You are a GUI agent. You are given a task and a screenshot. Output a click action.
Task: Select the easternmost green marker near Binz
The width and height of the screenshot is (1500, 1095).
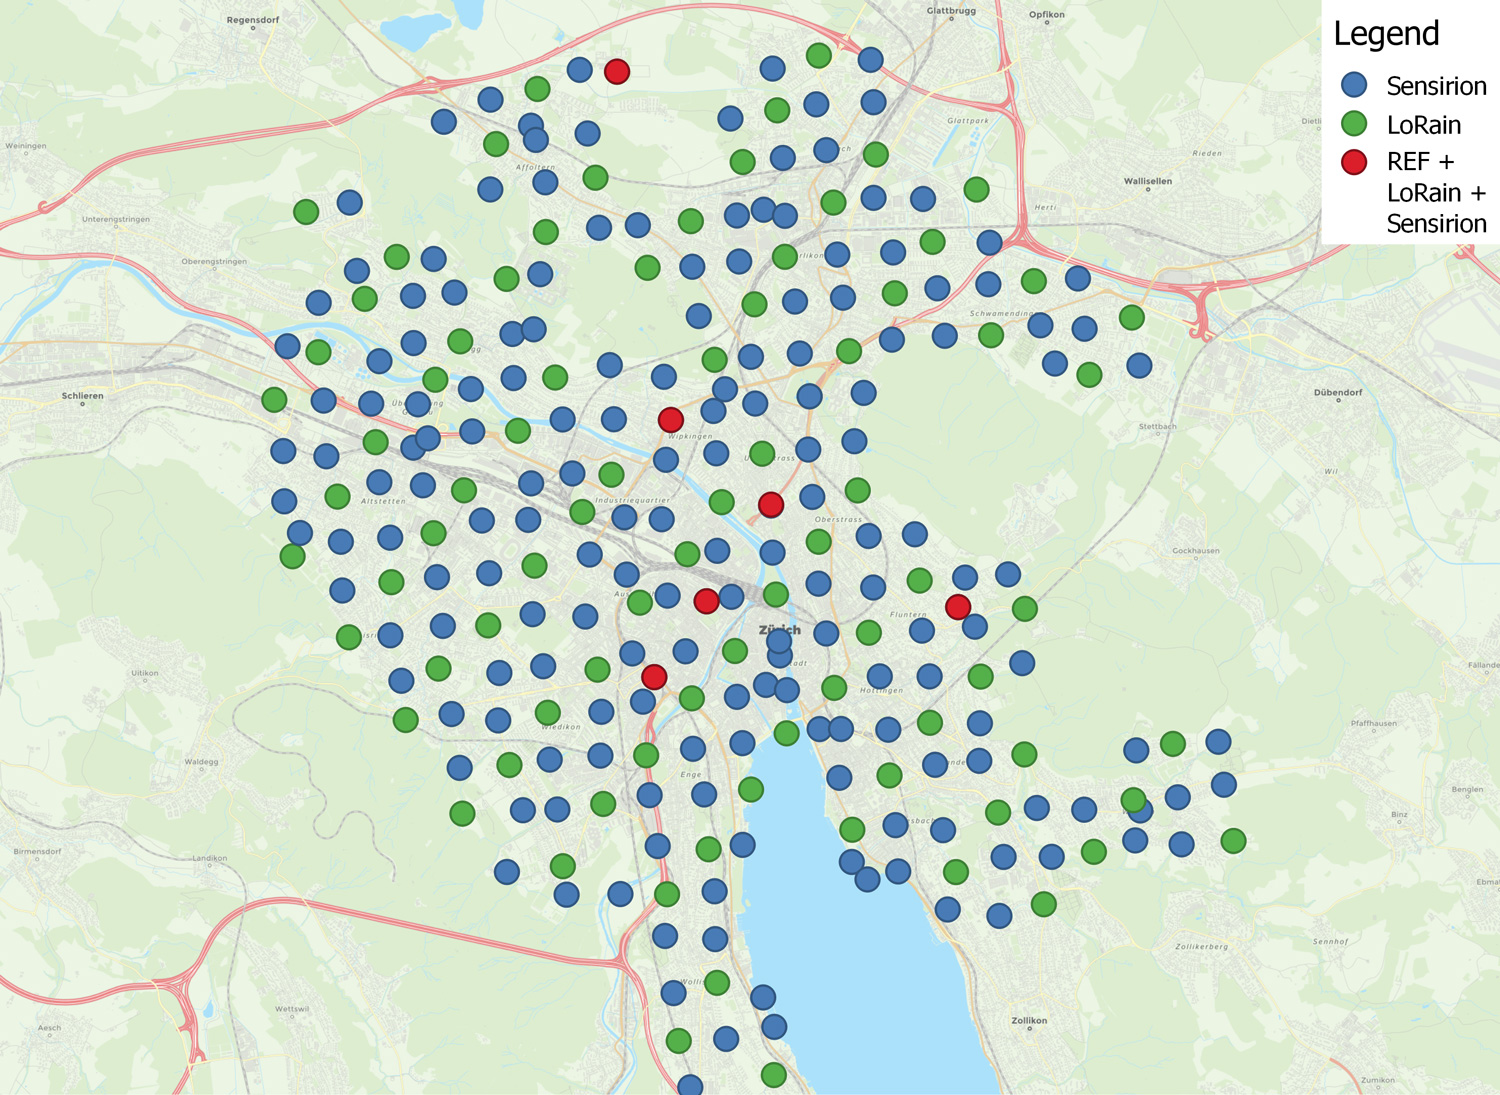1233,841
